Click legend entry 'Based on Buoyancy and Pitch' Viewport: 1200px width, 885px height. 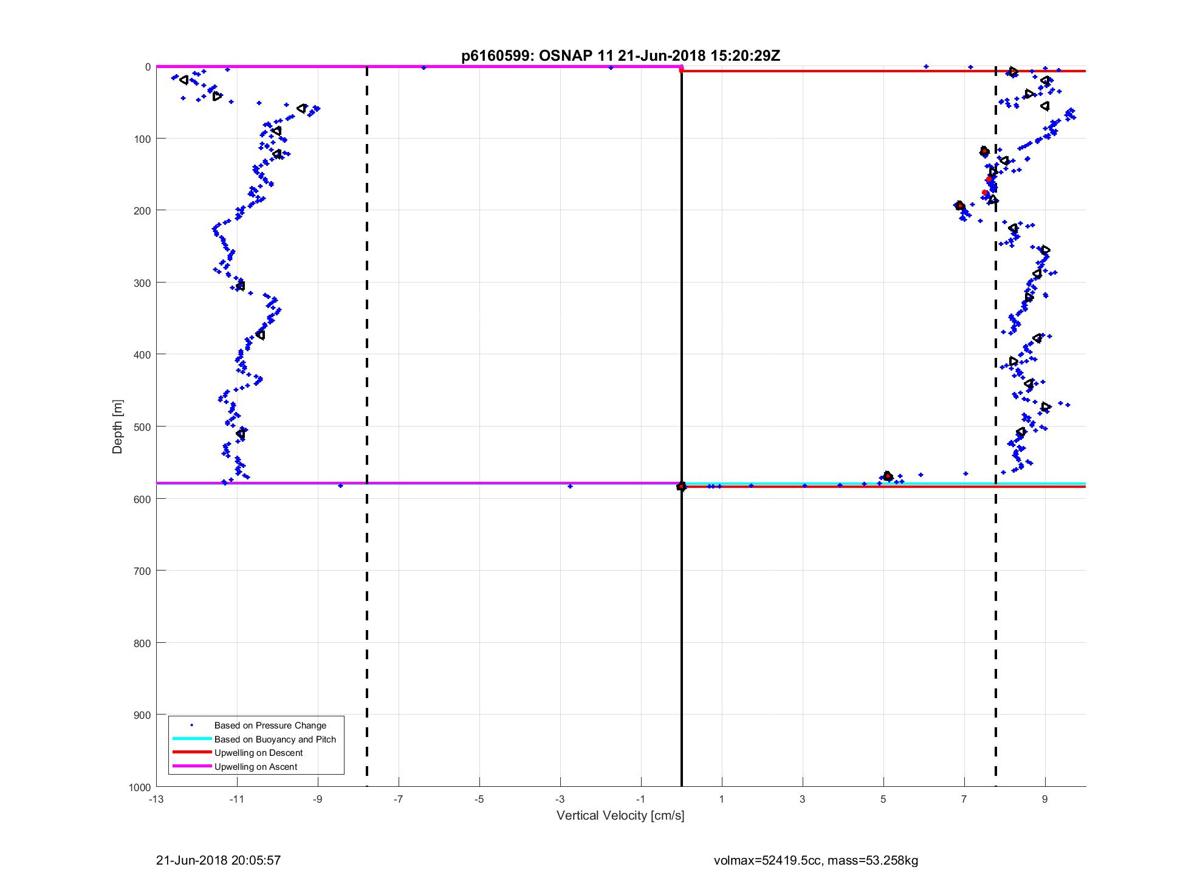[275, 739]
